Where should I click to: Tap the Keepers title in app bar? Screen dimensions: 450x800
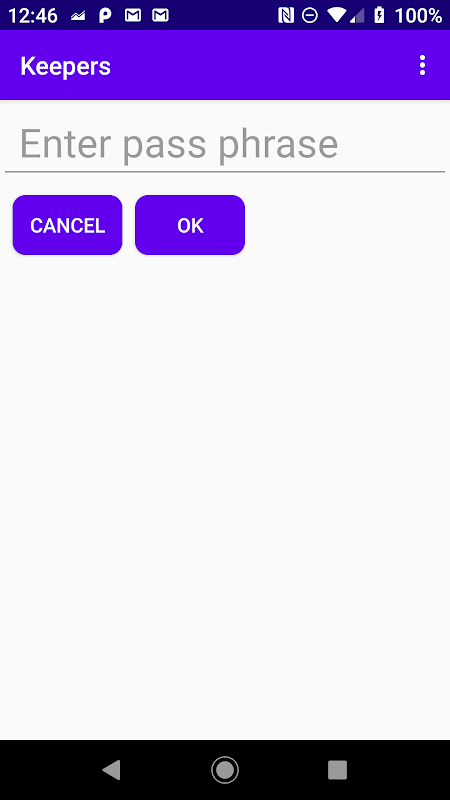(65, 66)
